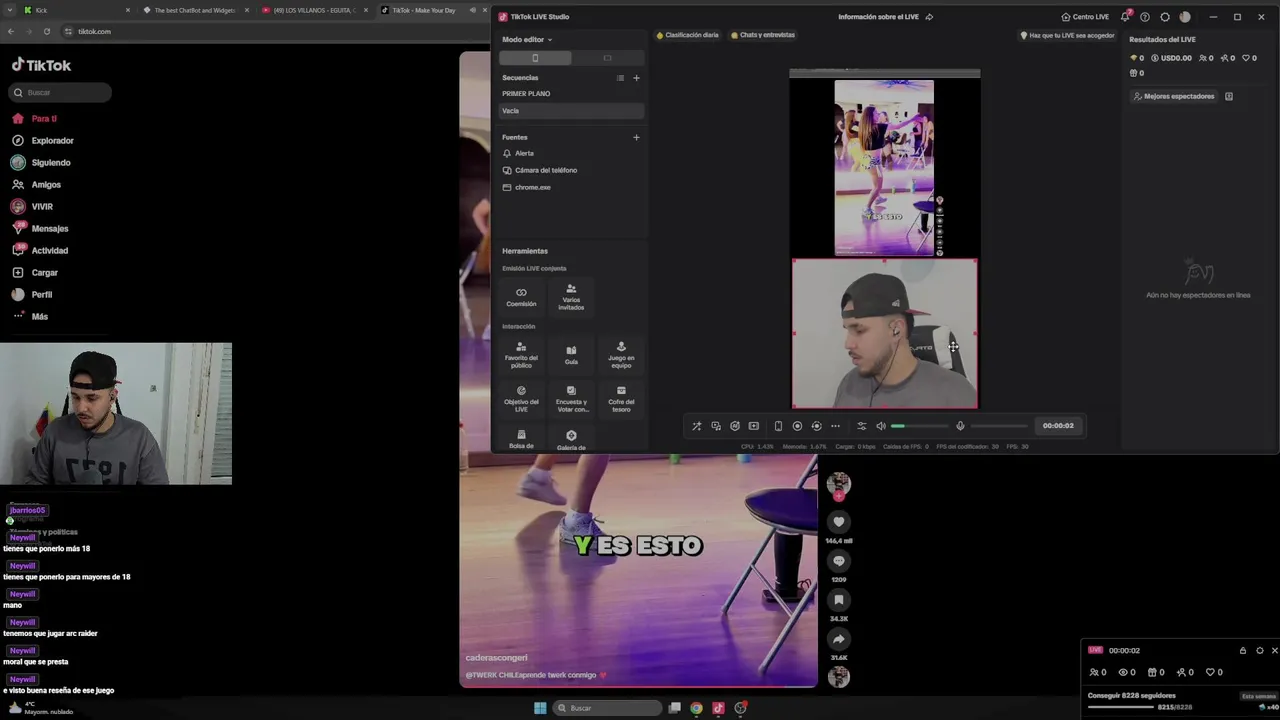Like the TikTok video with heart icon
Image resolution: width=1280 pixels, height=720 pixels.
(839, 522)
